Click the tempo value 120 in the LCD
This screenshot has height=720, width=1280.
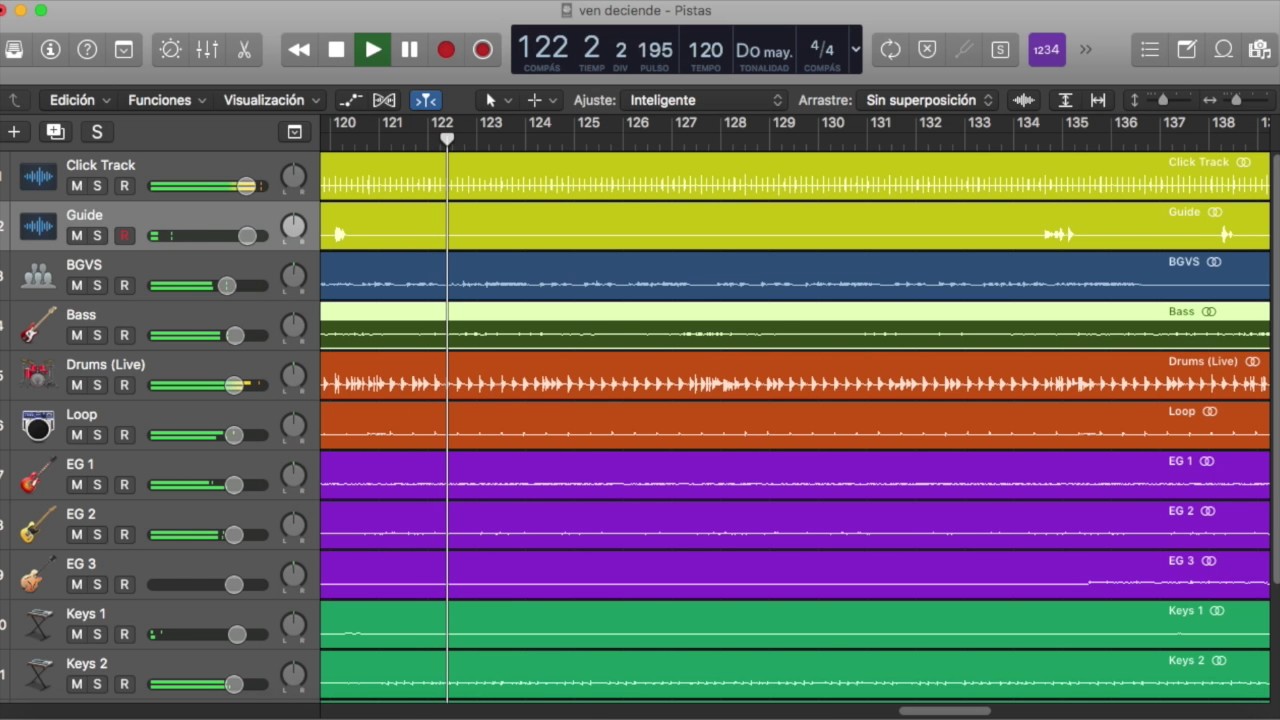[x=705, y=49]
